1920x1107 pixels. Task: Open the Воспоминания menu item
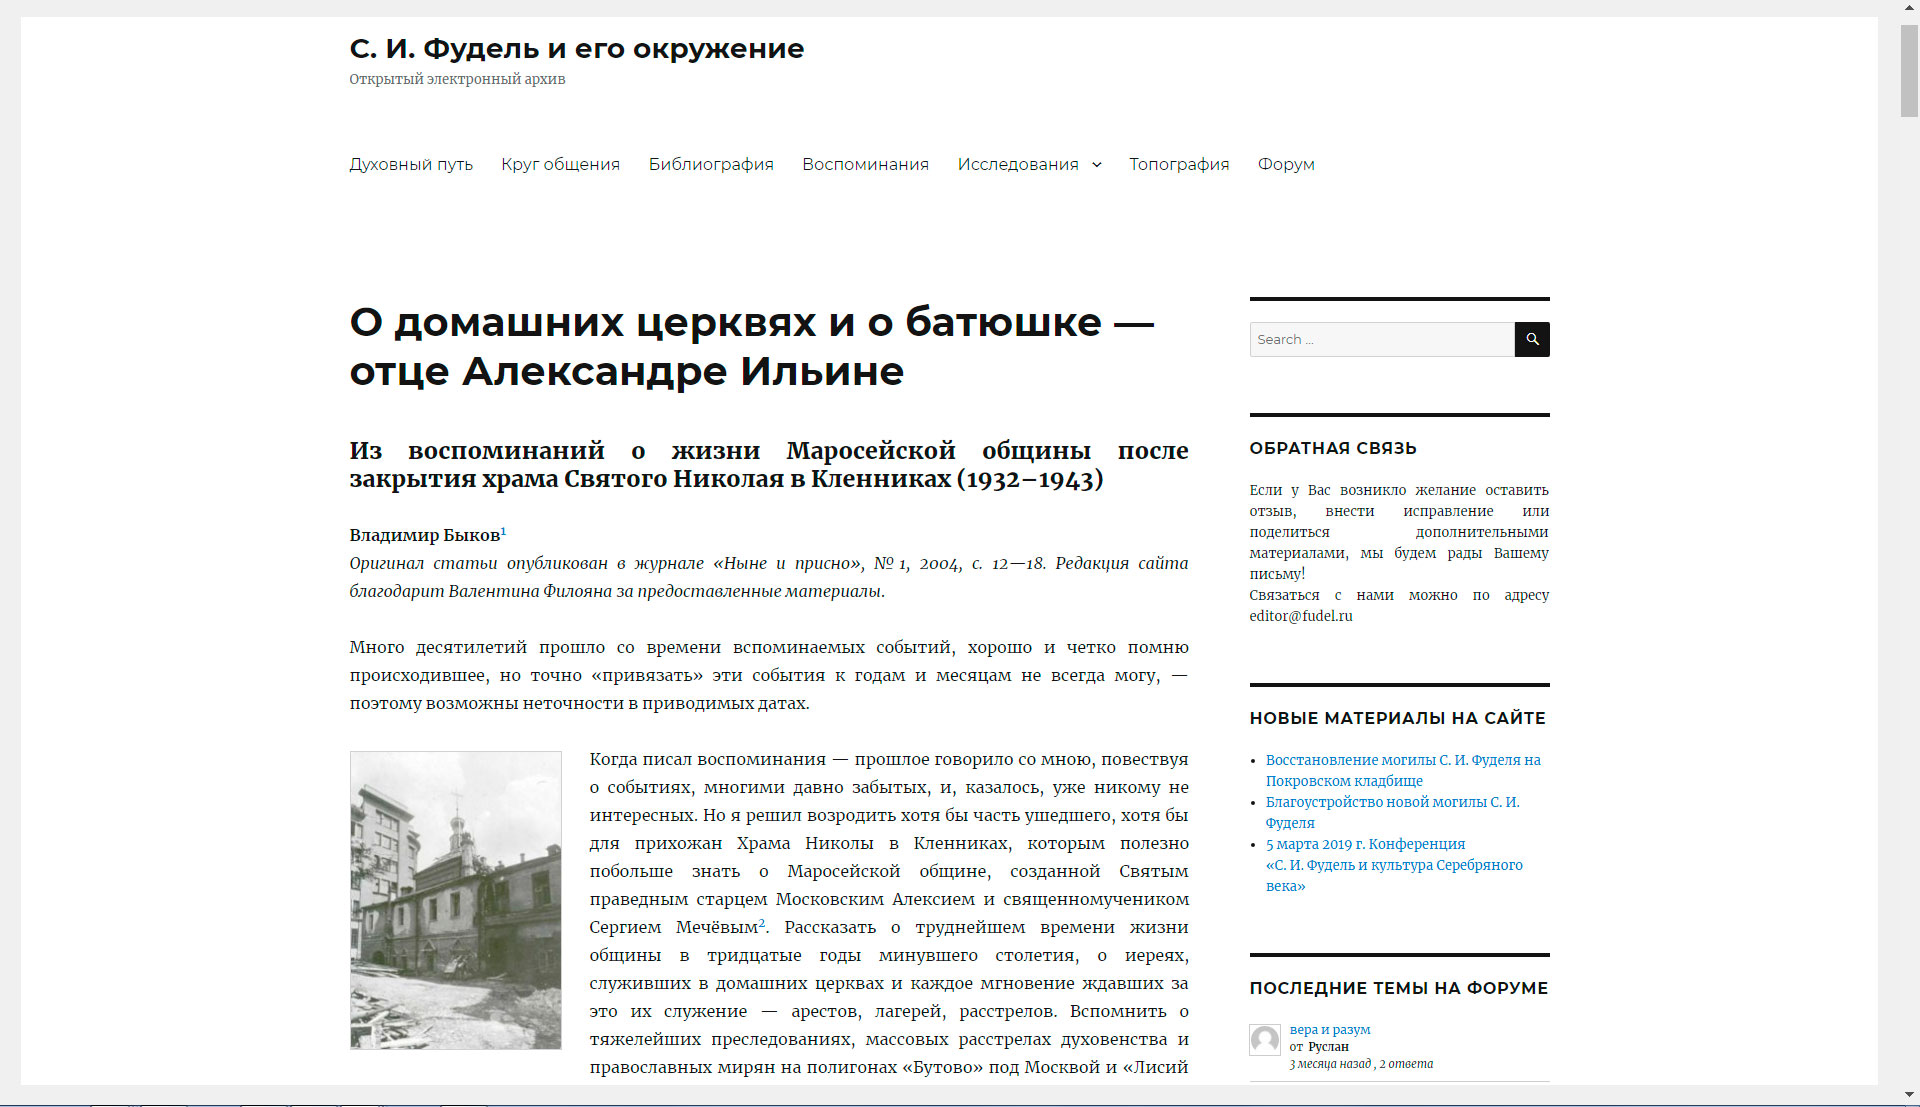coord(865,164)
